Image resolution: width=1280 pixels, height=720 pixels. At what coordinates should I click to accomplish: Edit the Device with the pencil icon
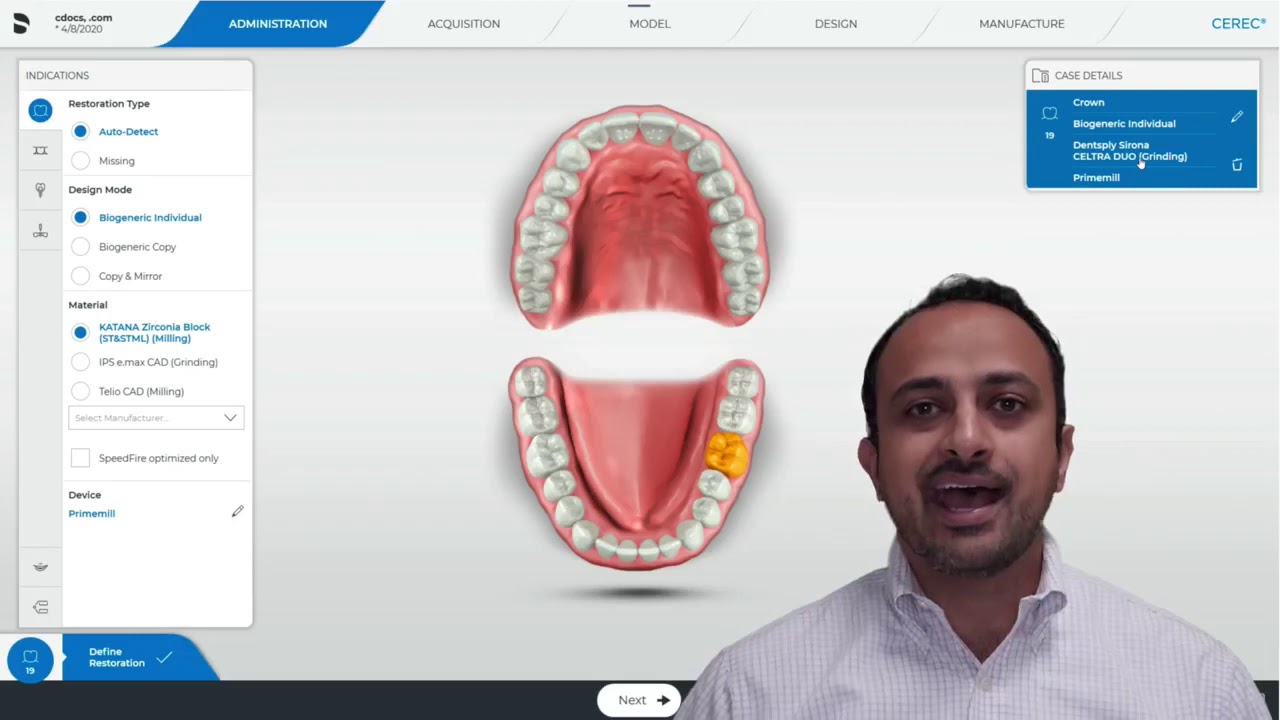click(237, 512)
